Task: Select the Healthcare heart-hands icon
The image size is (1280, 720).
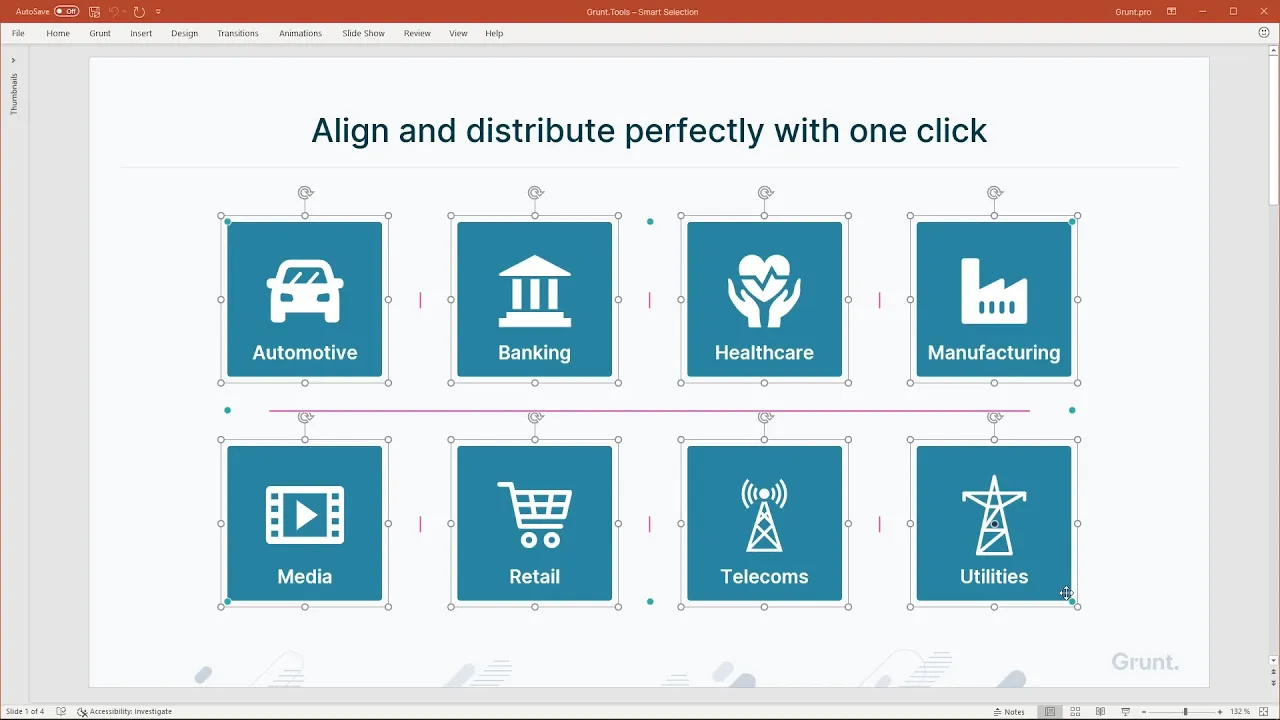Action: pos(764,291)
